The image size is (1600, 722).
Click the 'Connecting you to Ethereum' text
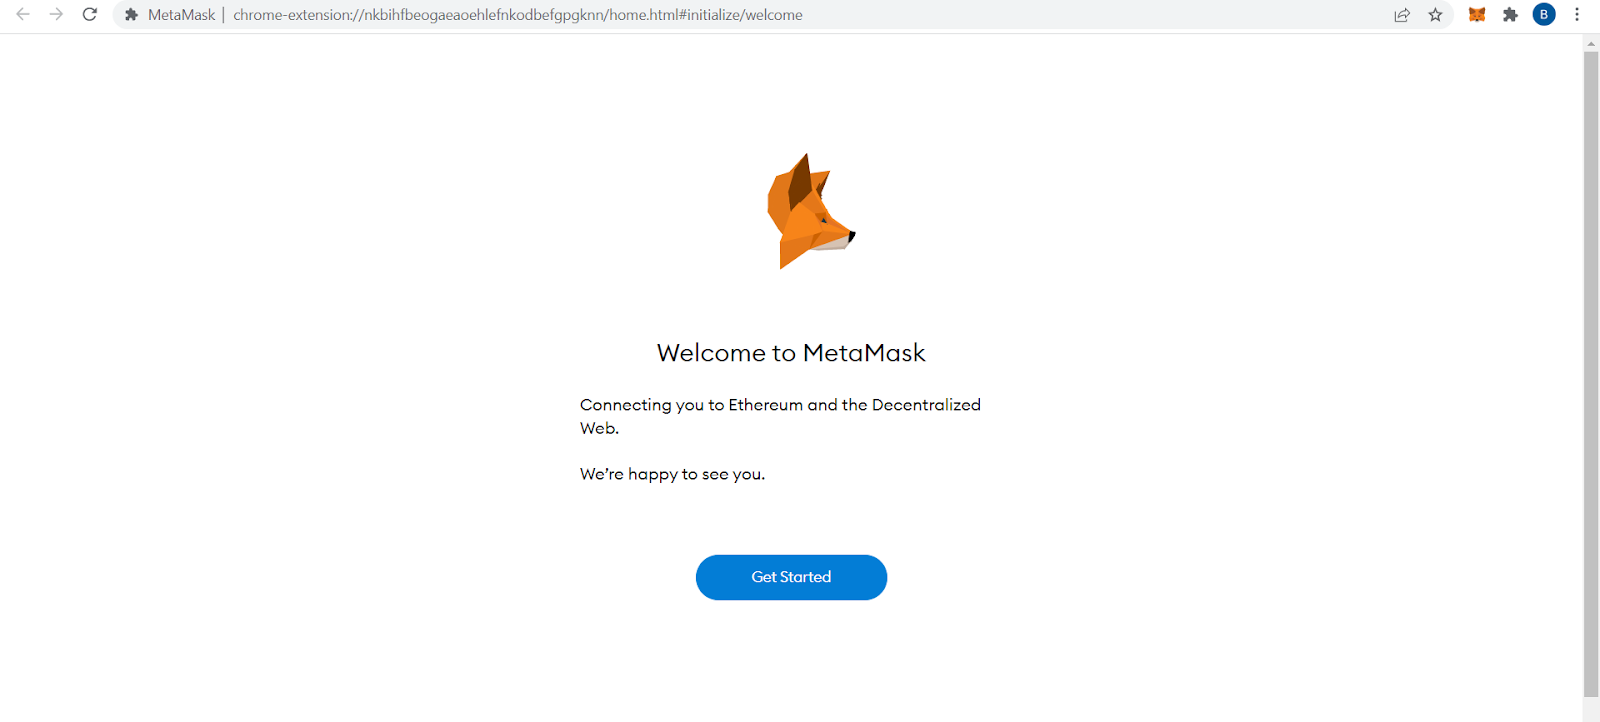click(x=780, y=416)
